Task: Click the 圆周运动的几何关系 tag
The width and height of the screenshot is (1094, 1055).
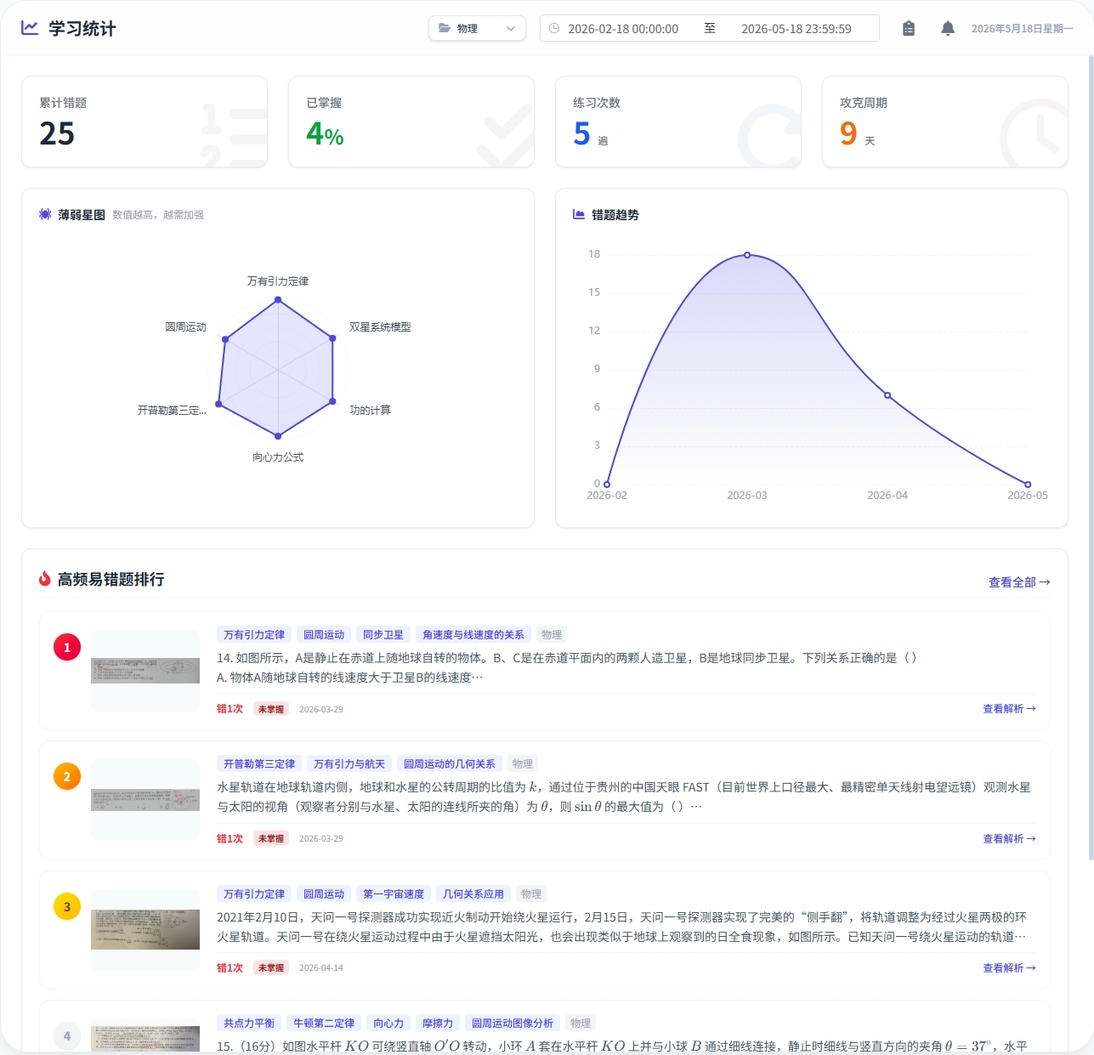Action: pos(449,764)
